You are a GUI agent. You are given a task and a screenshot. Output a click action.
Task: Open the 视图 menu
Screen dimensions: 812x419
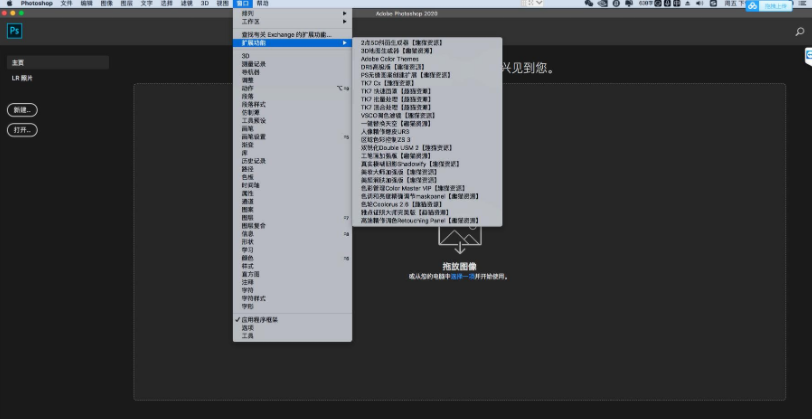pyautogui.click(x=222, y=3)
